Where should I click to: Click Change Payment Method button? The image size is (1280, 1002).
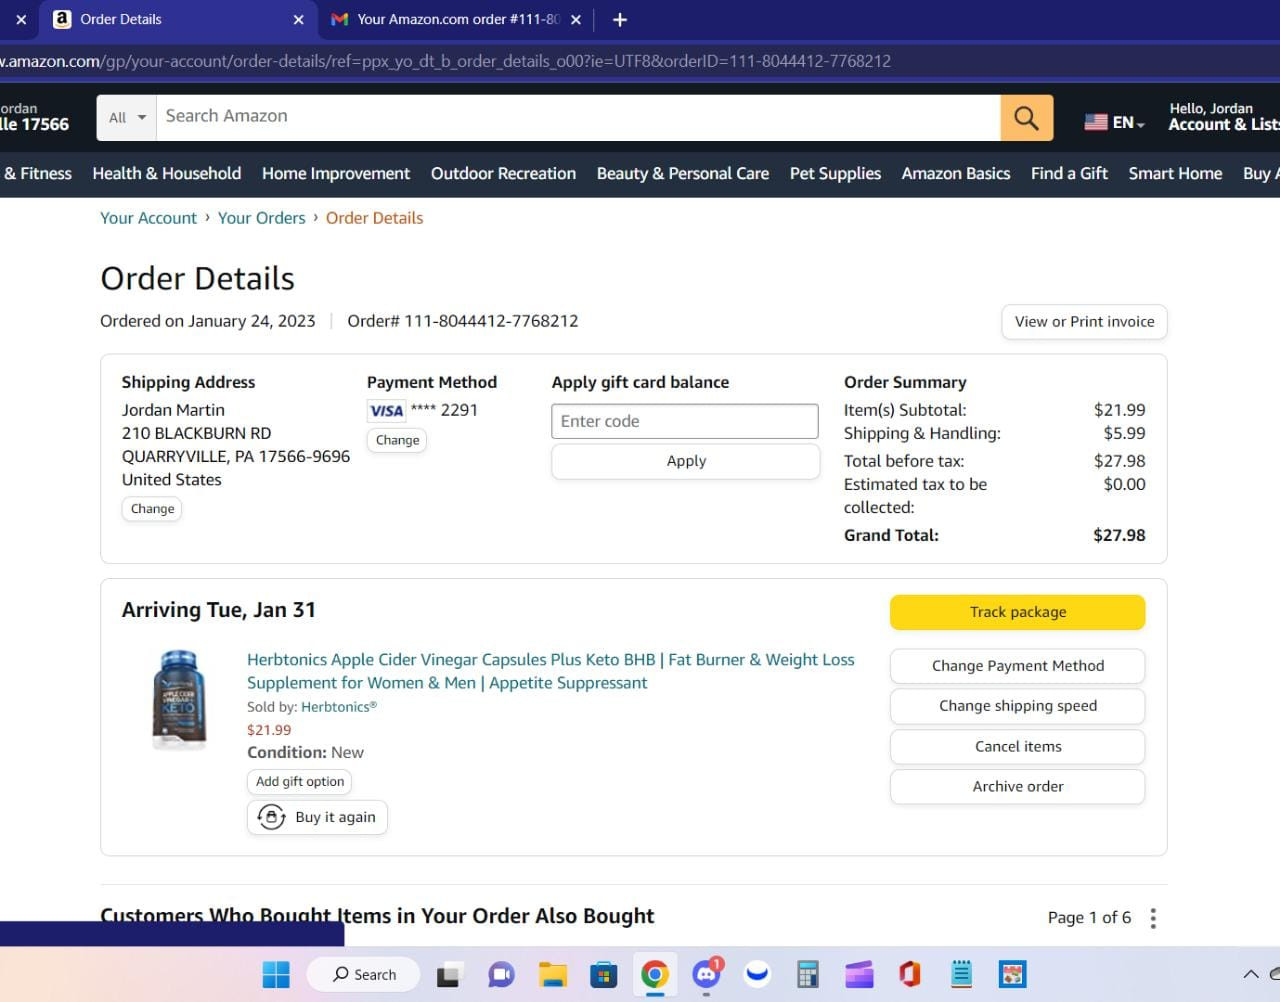click(x=1017, y=666)
